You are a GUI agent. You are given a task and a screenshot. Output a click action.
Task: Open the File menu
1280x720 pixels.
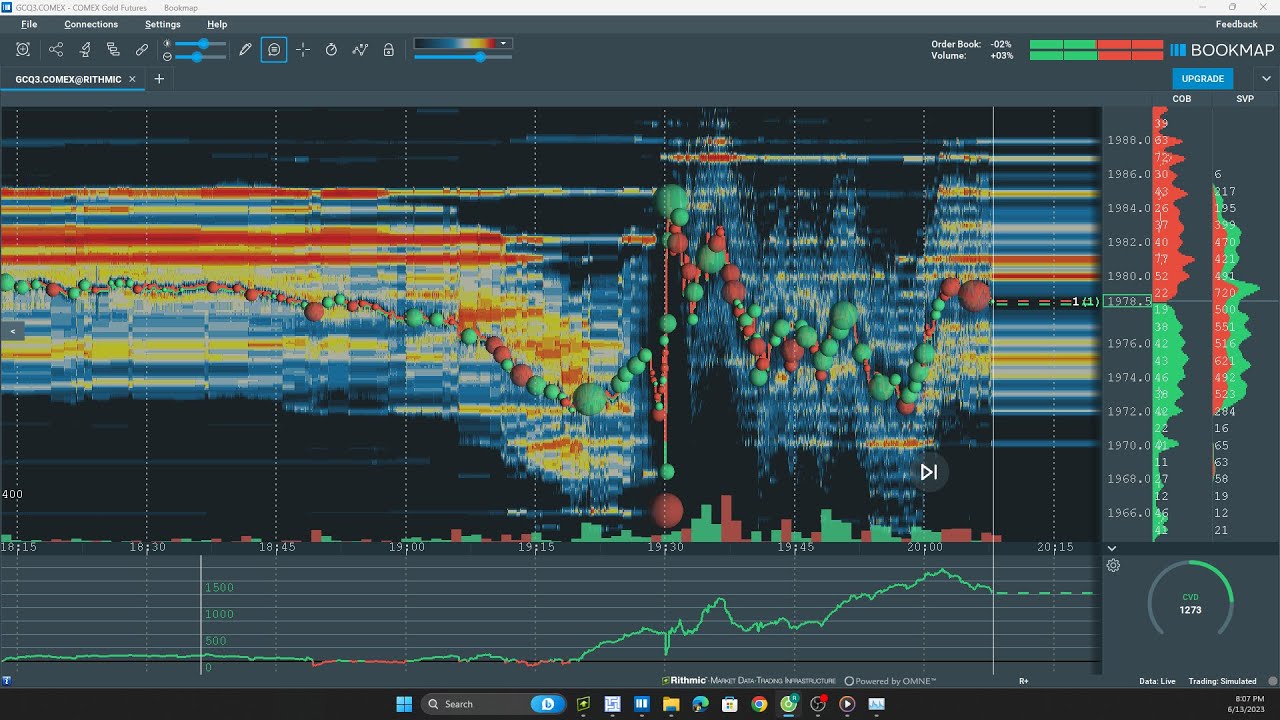(29, 24)
